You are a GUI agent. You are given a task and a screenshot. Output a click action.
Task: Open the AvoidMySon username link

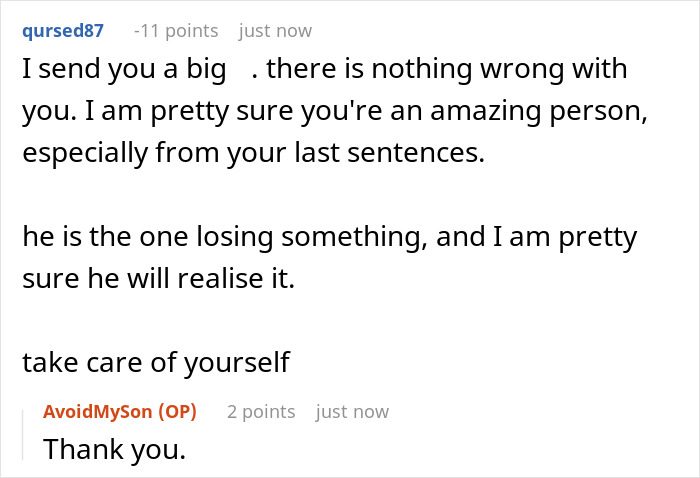(x=98, y=411)
